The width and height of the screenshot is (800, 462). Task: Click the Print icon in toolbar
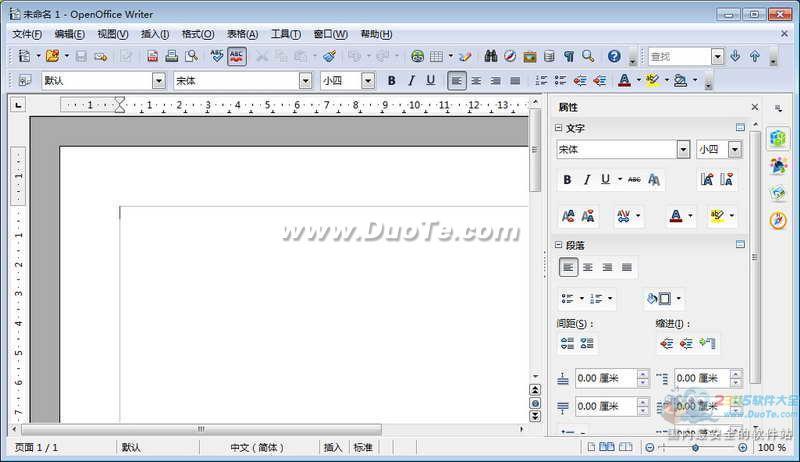[x=171, y=56]
